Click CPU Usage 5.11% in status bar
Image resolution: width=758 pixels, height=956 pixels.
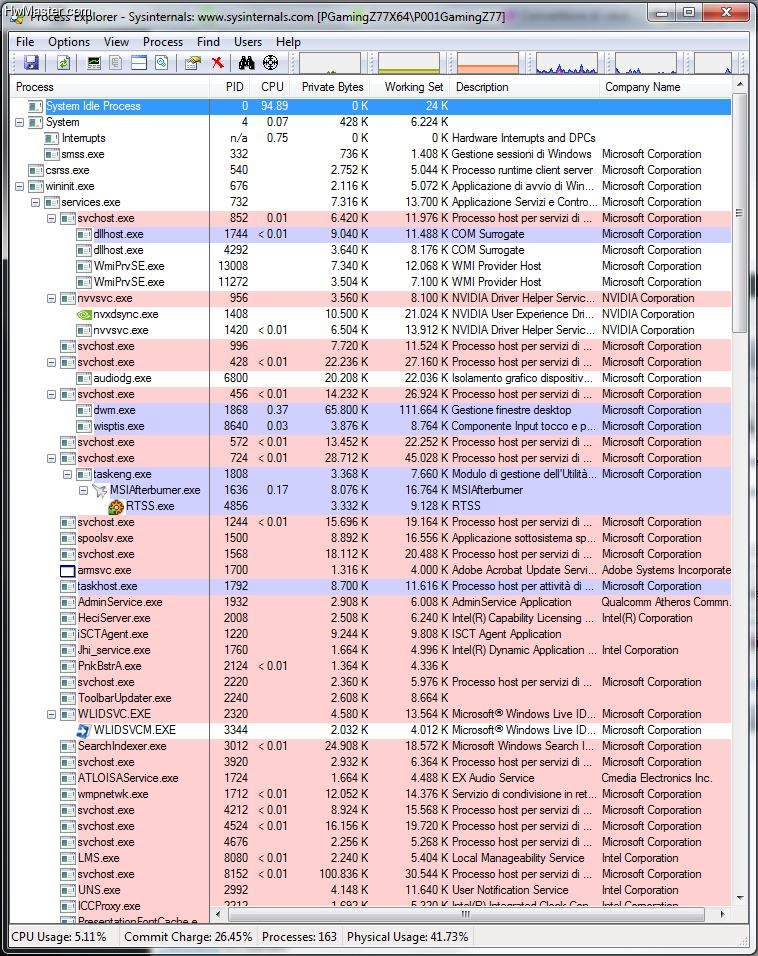pyautogui.click(x=59, y=937)
